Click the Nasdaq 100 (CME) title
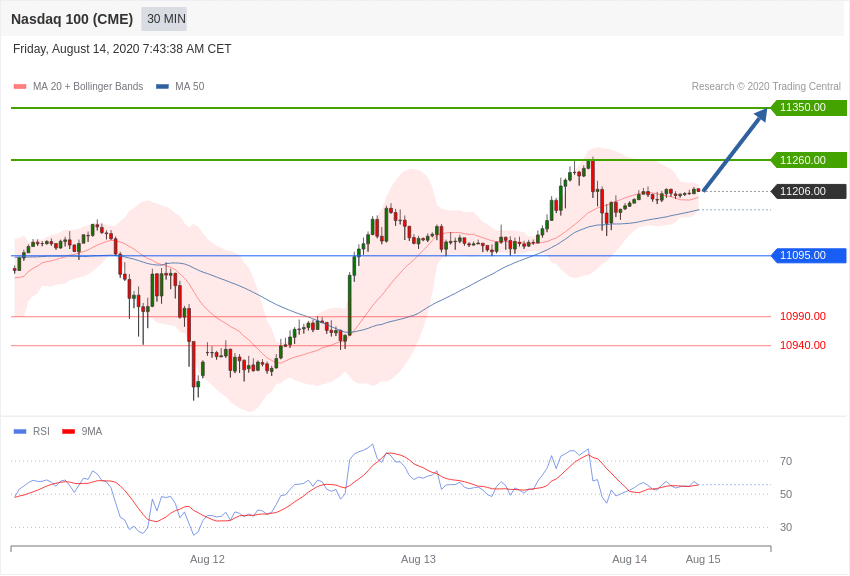Viewport: 850px width, 576px height. click(x=72, y=19)
